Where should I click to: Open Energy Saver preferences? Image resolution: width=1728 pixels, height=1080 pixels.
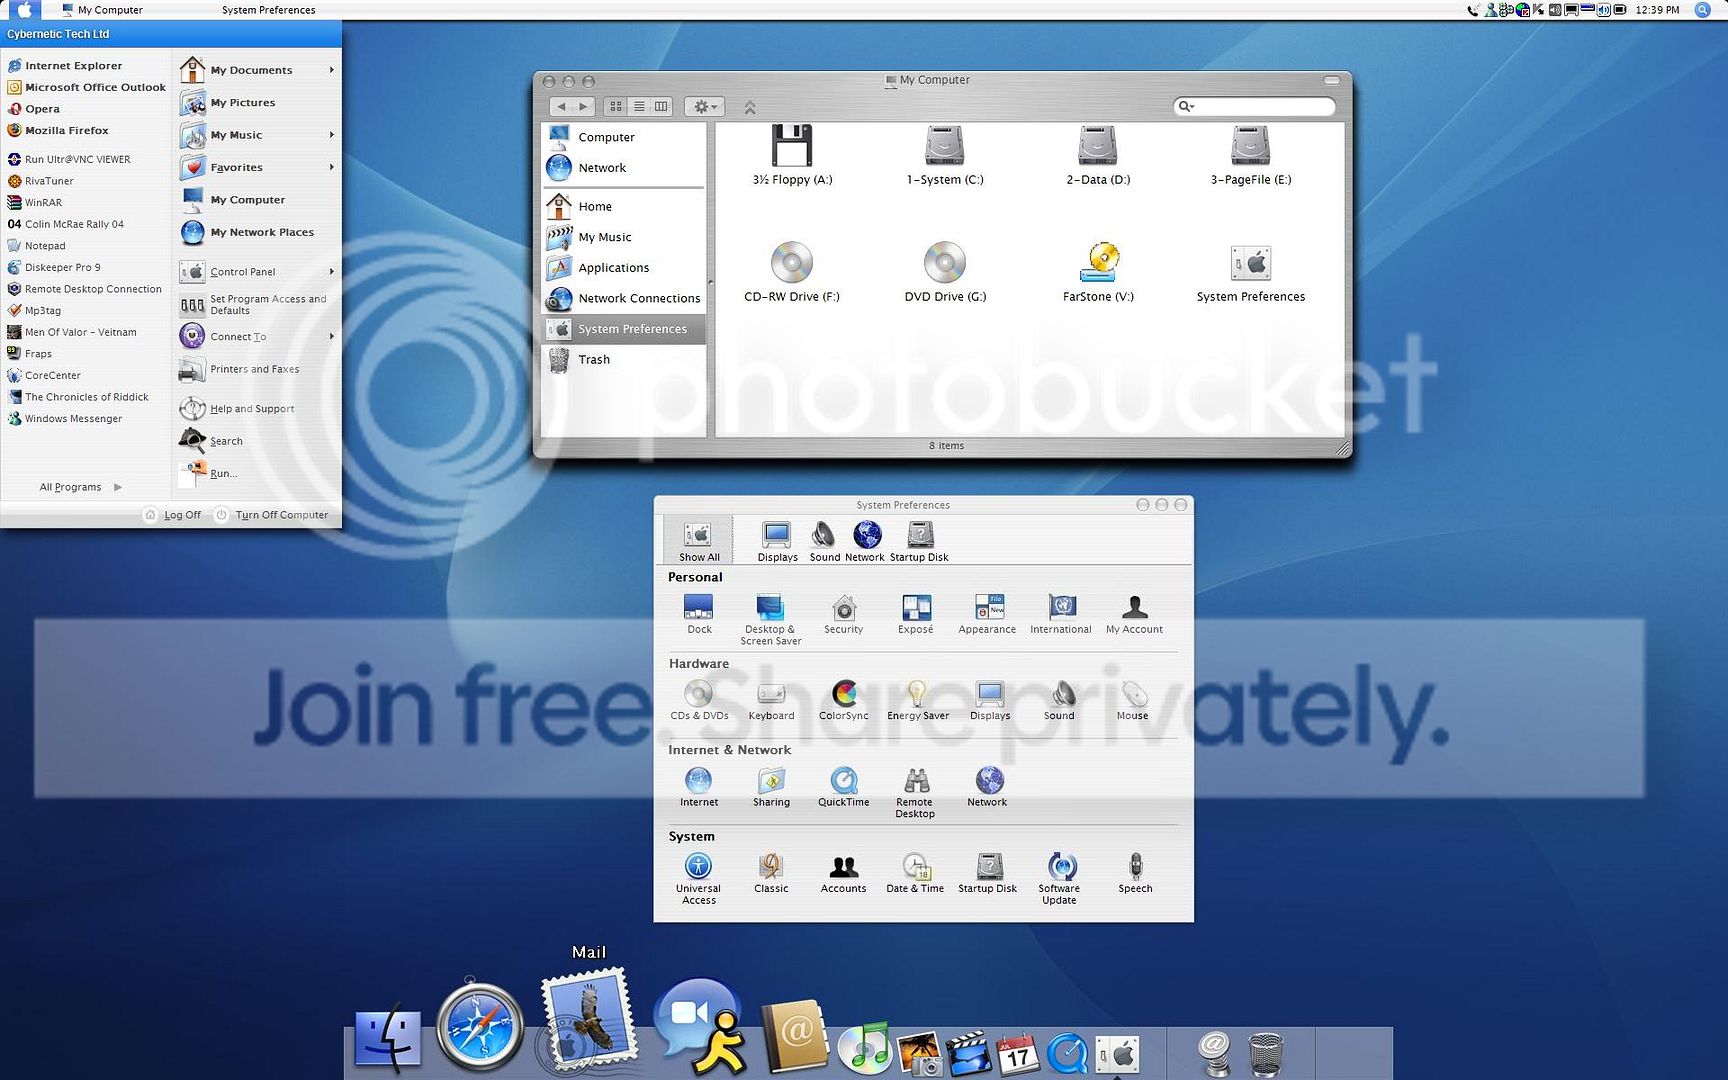tap(917, 700)
